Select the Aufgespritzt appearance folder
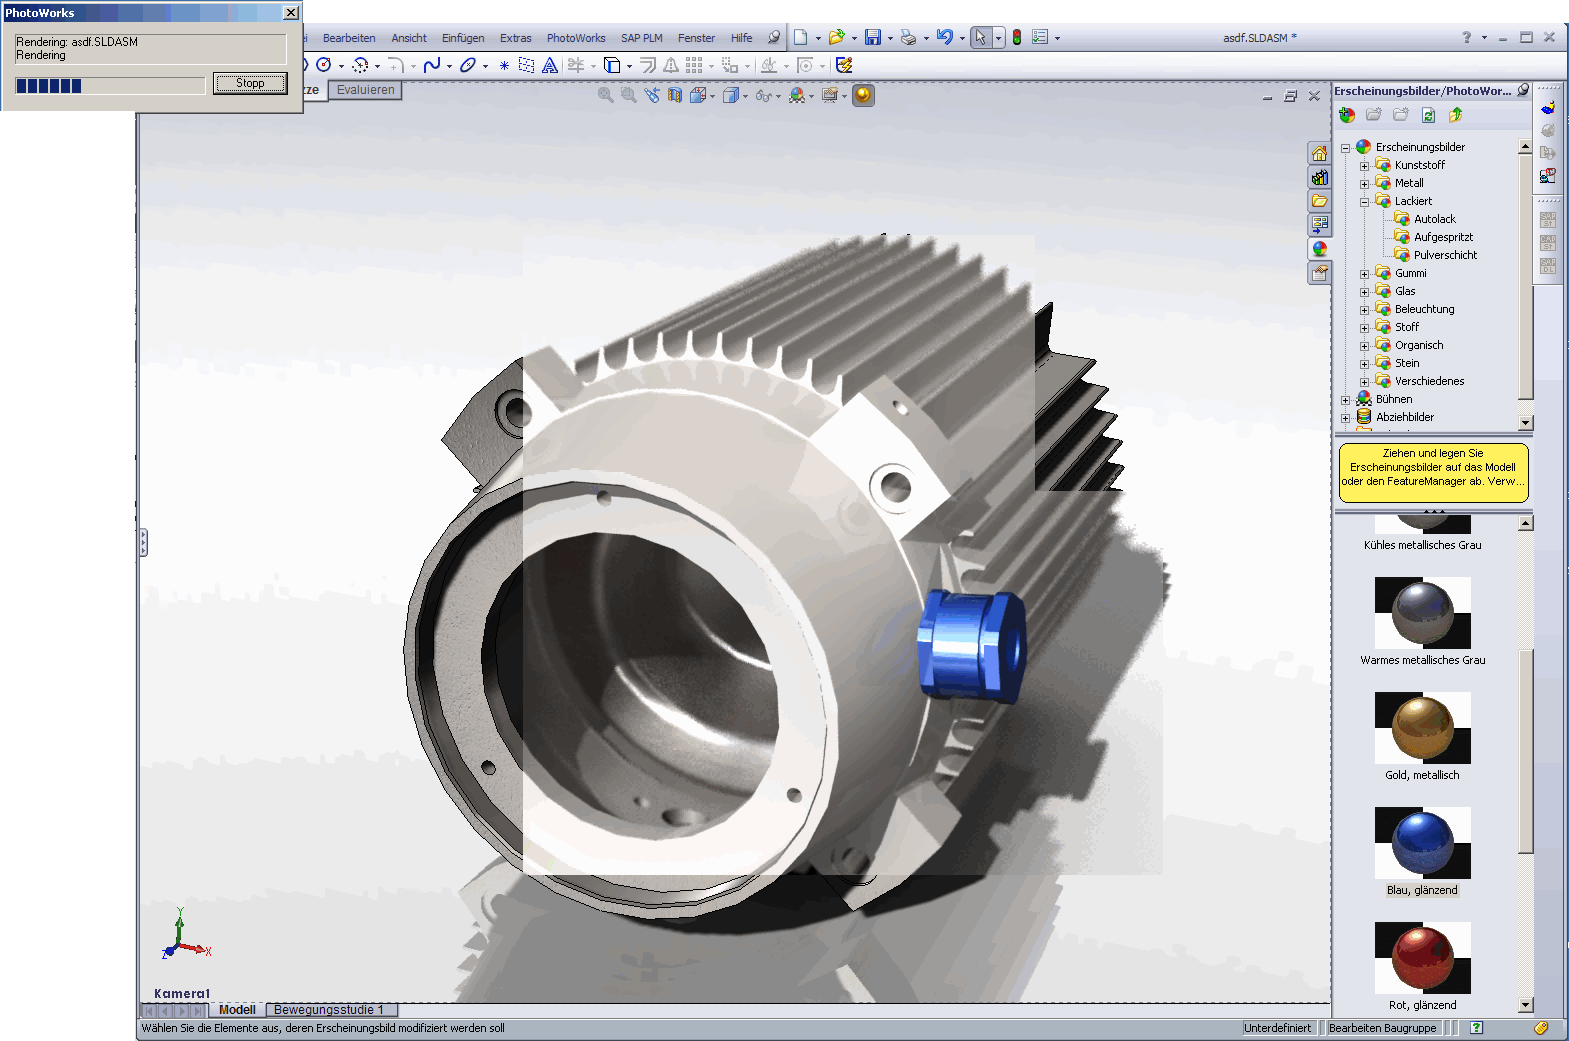The height and width of the screenshot is (1041, 1569). pyautogui.click(x=1443, y=237)
